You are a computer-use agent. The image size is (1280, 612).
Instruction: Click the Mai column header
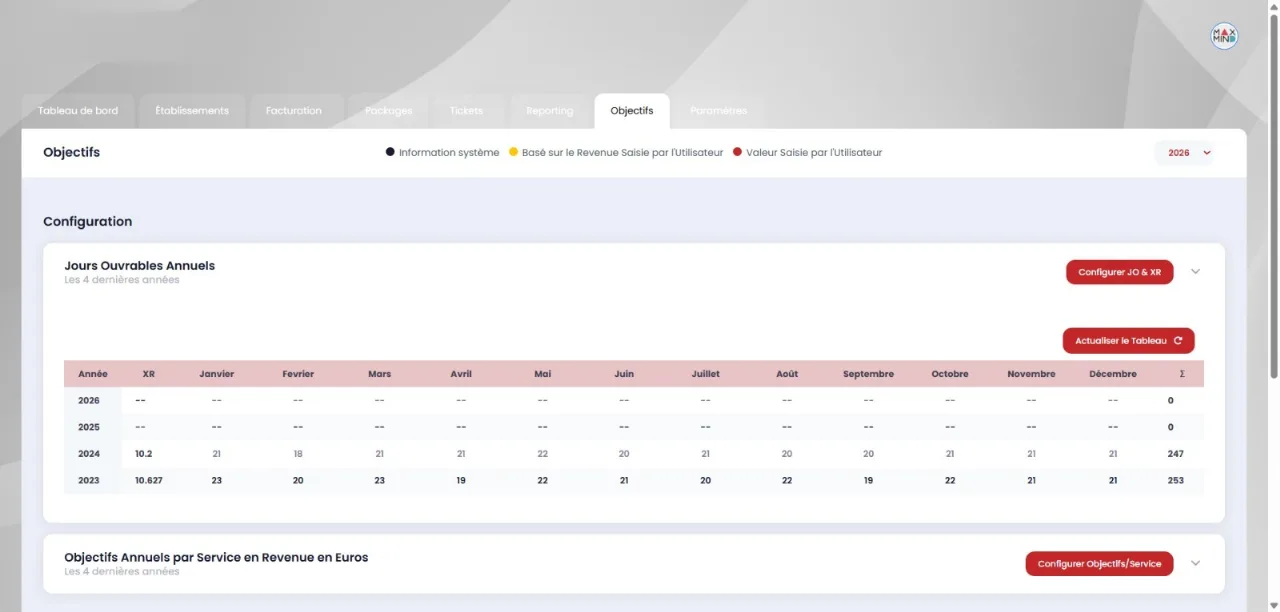(542, 374)
